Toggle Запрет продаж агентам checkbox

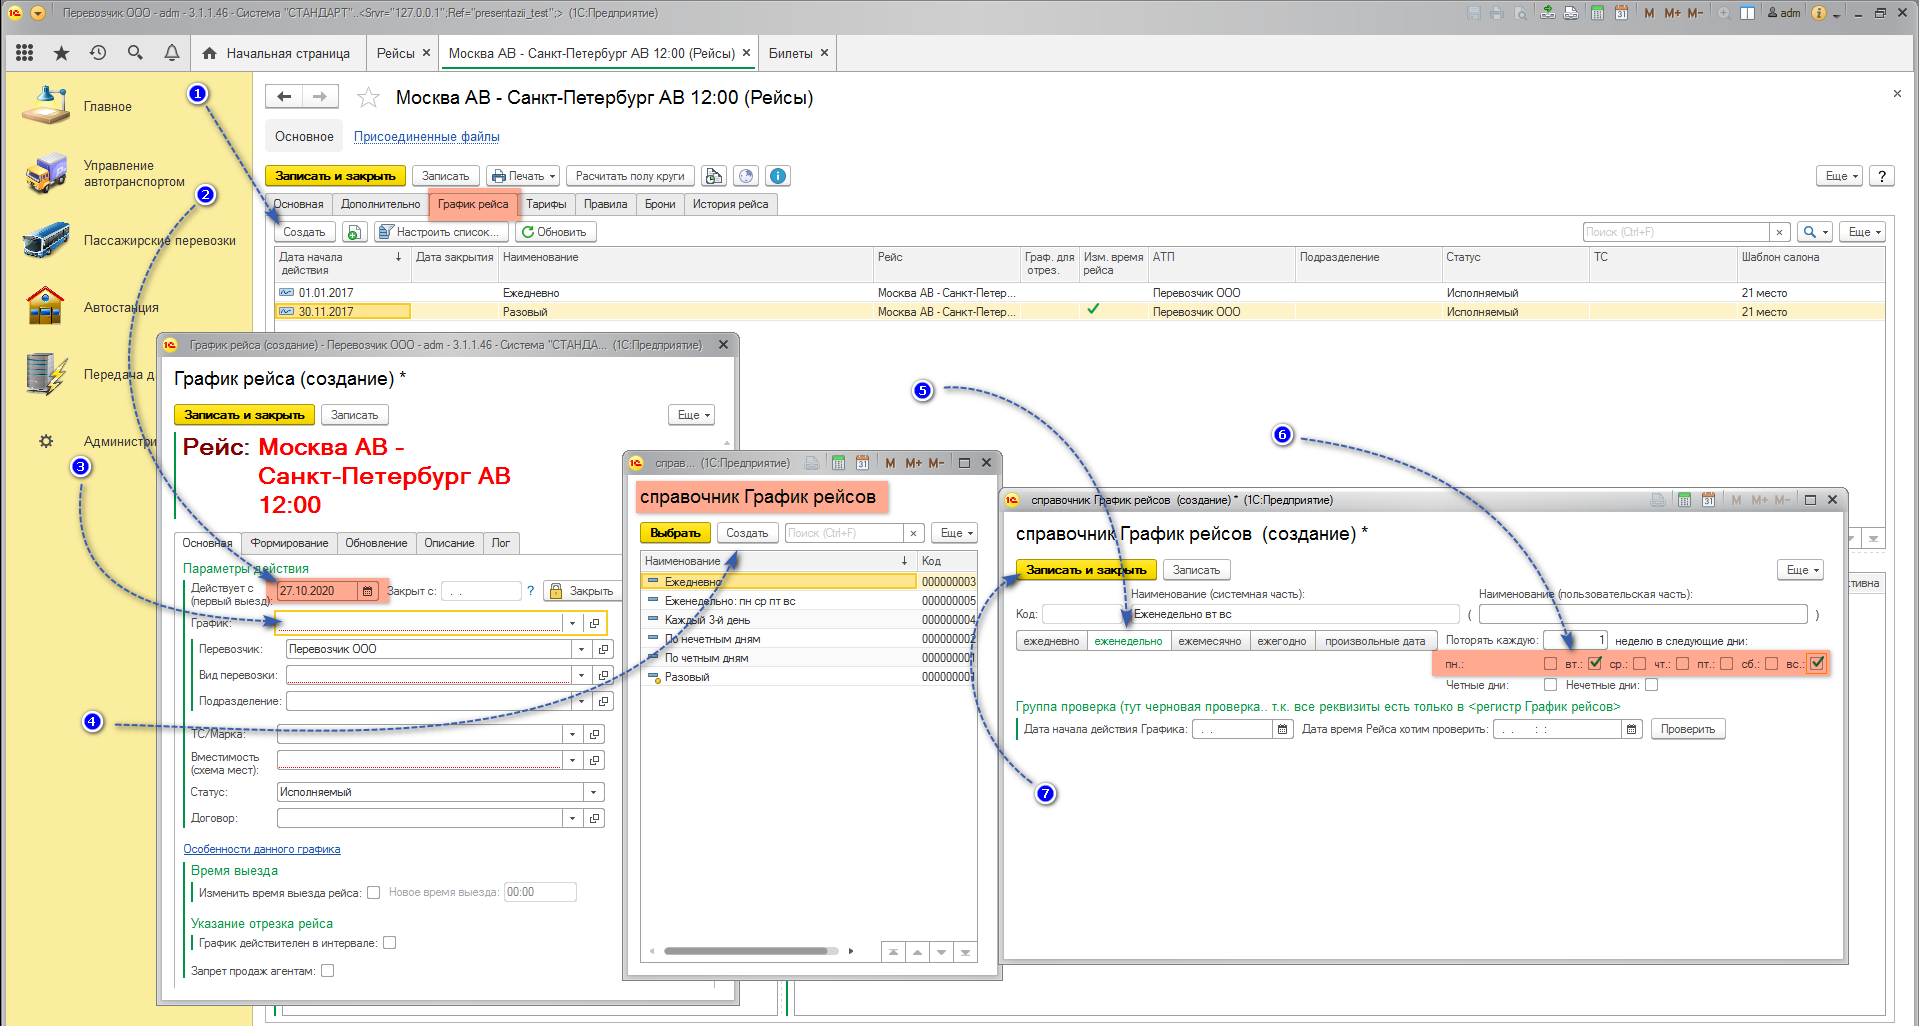tap(328, 971)
